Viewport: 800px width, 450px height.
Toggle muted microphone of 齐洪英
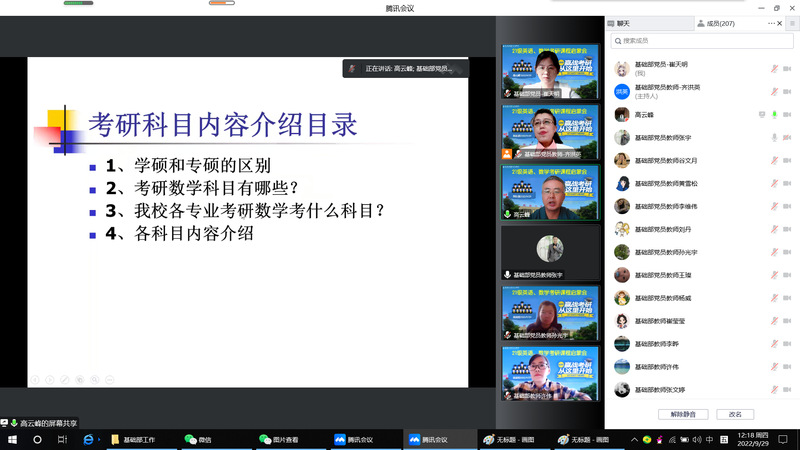pyautogui.click(x=774, y=91)
